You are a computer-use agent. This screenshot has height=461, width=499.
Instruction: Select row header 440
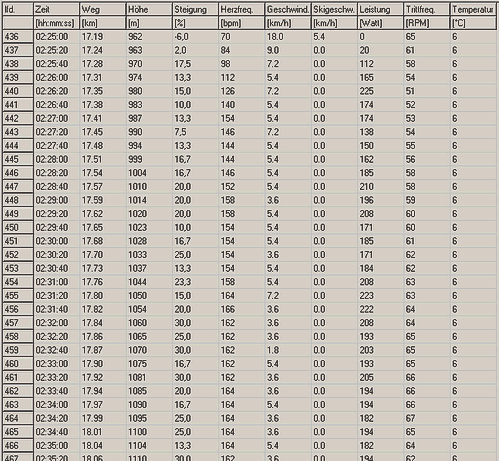click(18, 91)
